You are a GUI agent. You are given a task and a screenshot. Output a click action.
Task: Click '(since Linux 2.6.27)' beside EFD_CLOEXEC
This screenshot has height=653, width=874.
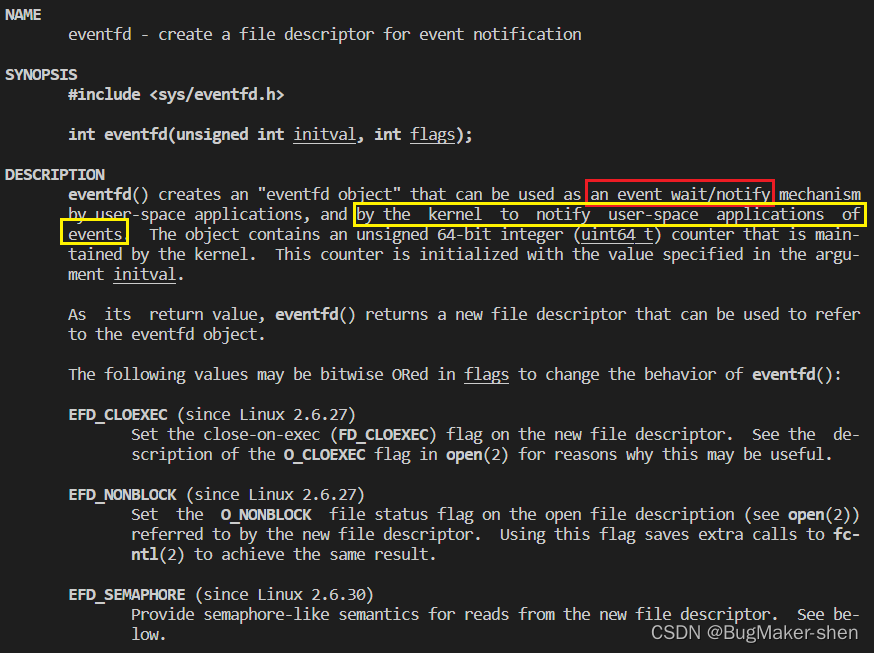click(x=266, y=415)
